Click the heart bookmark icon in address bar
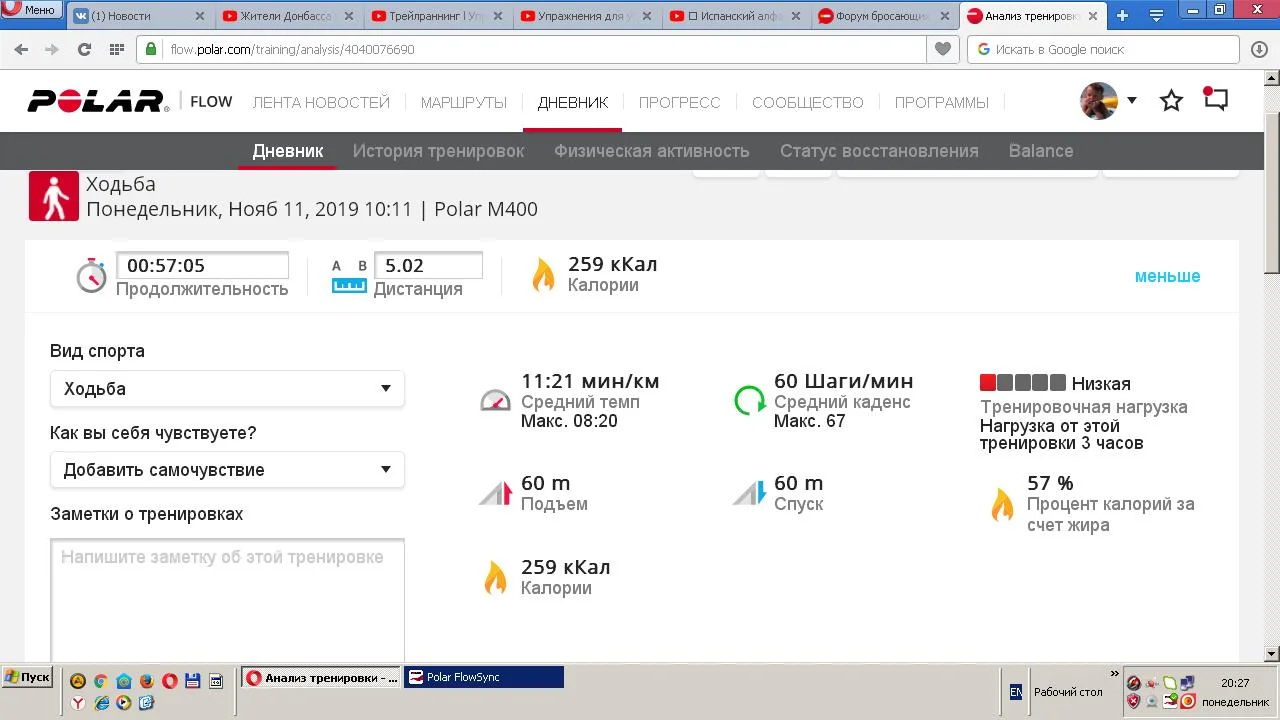The image size is (1280, 720). pos(941,49)
